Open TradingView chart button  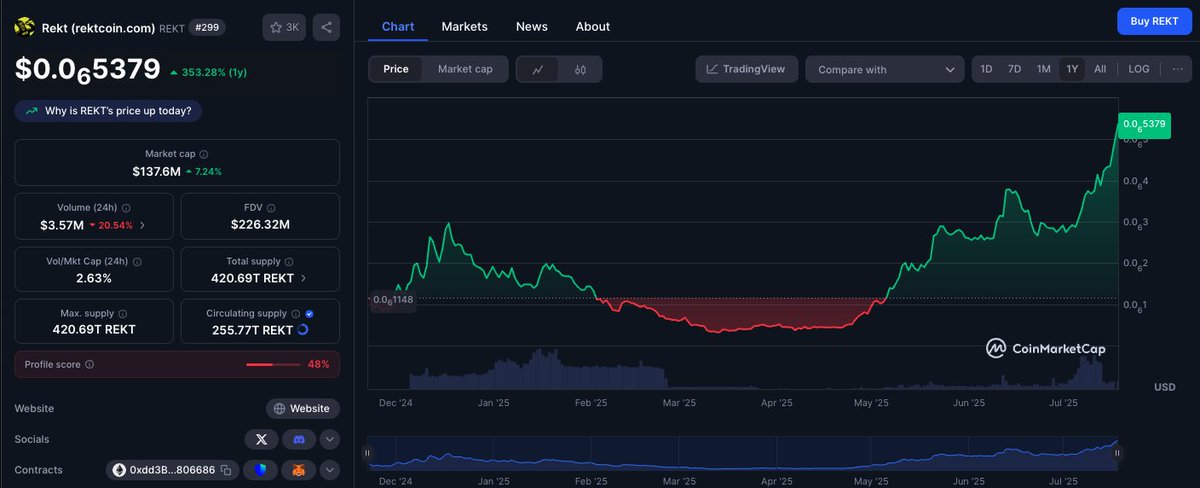point(747,69)
